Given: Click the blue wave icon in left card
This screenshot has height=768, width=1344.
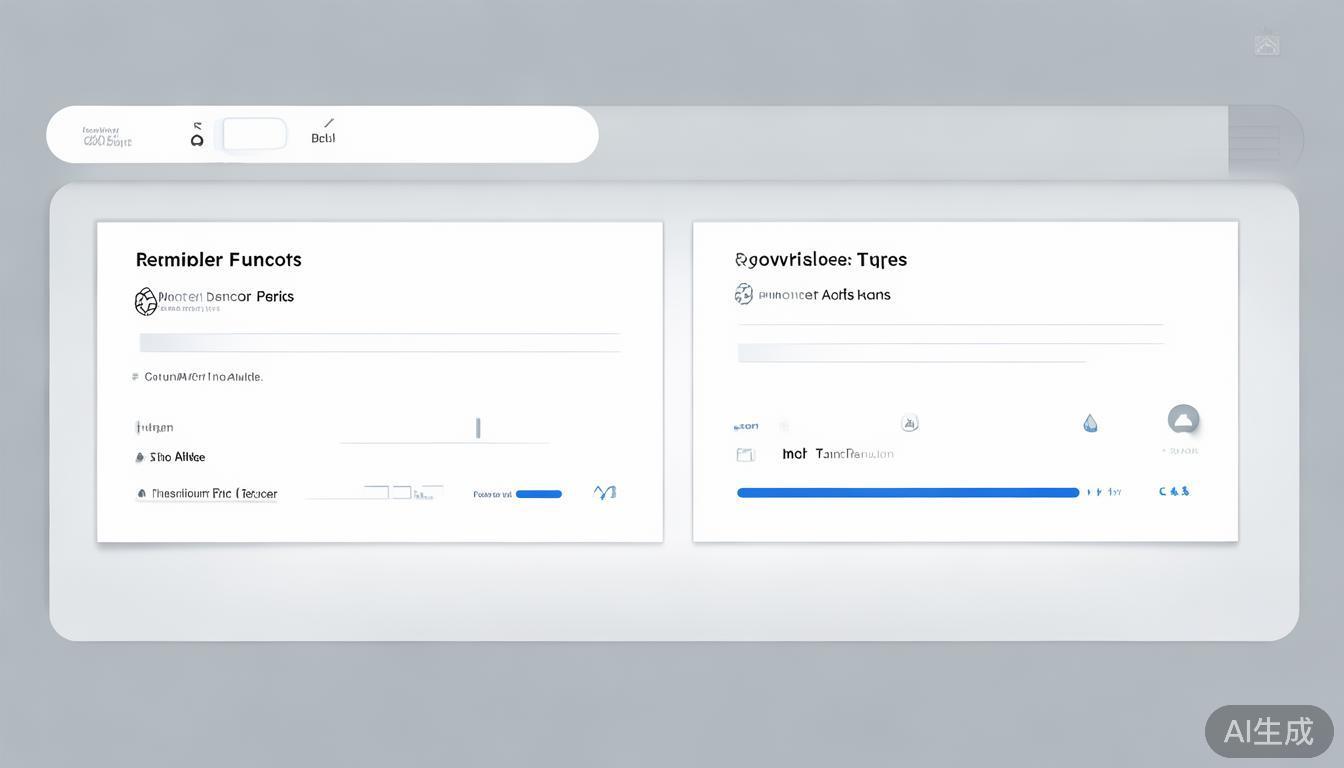Looking at the screenshot, I should click(605, 492).
